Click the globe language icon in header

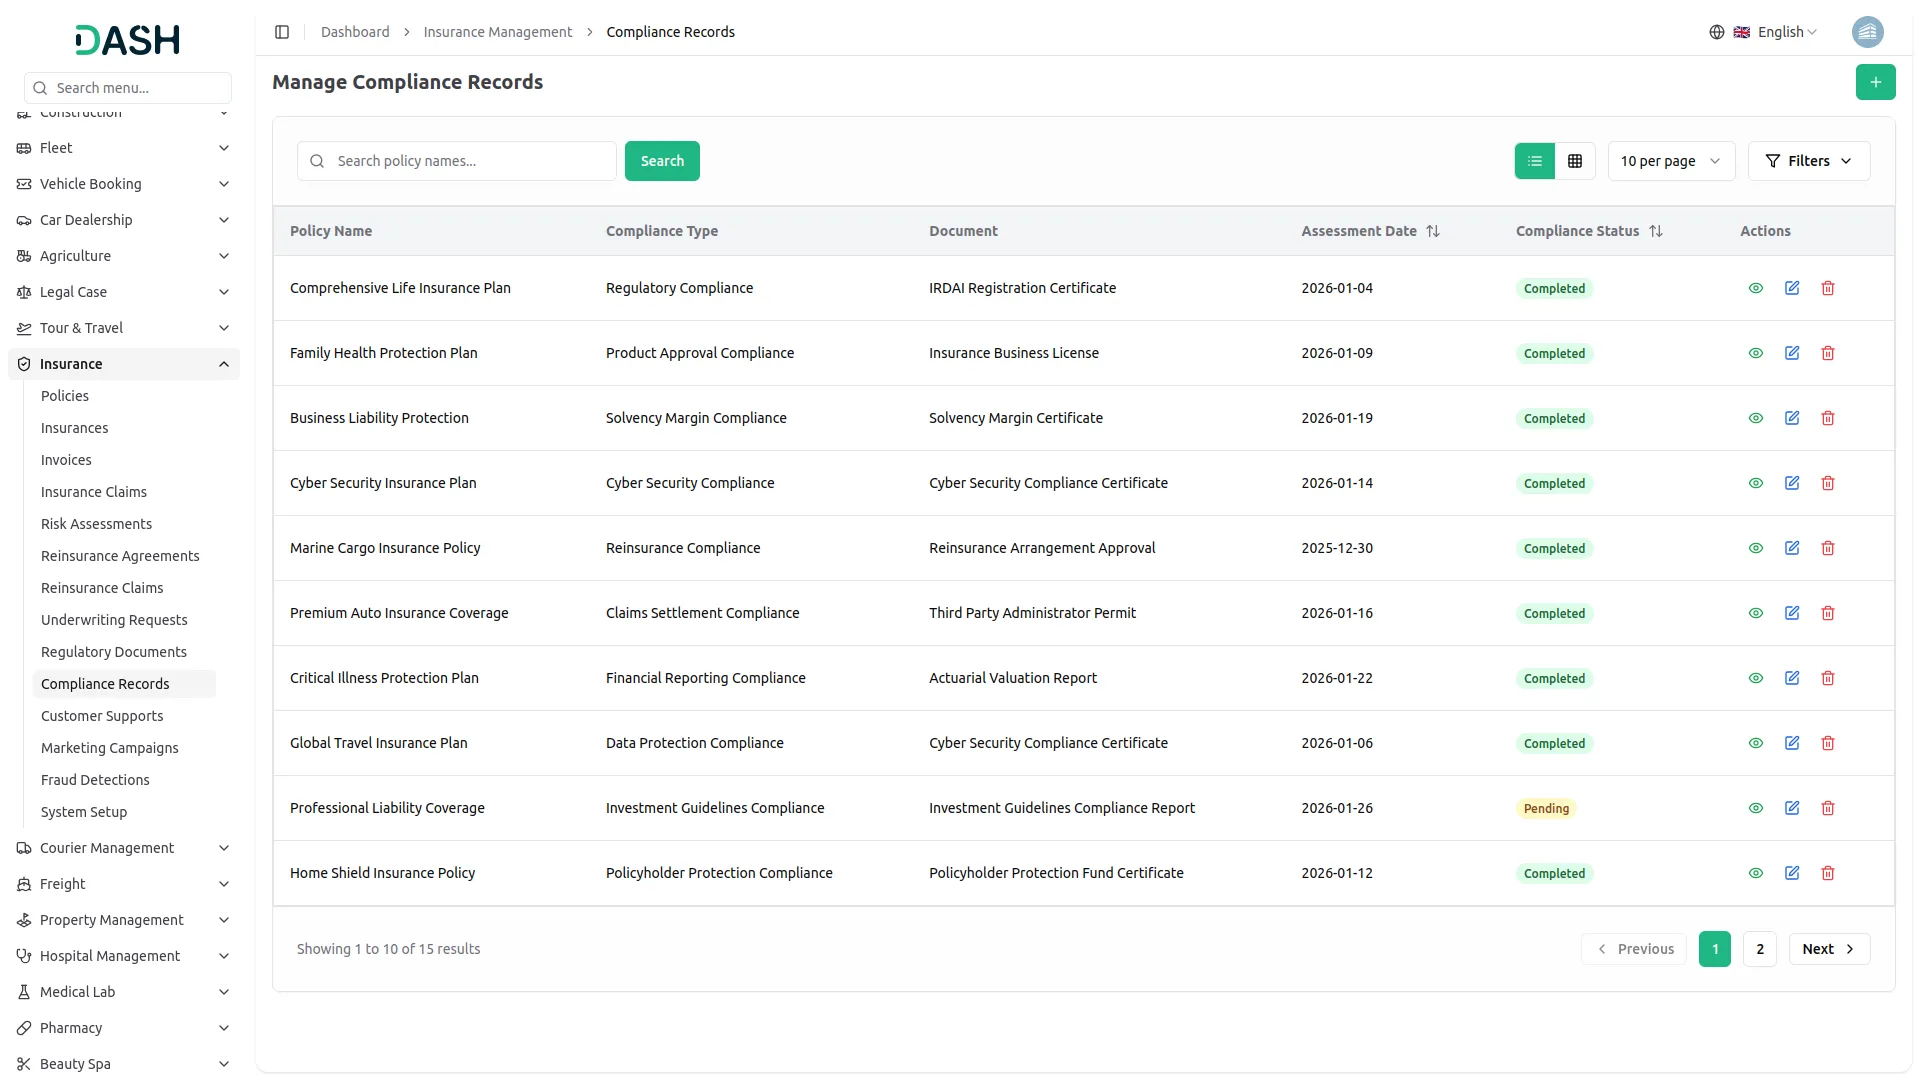(x=1717, y=31)
